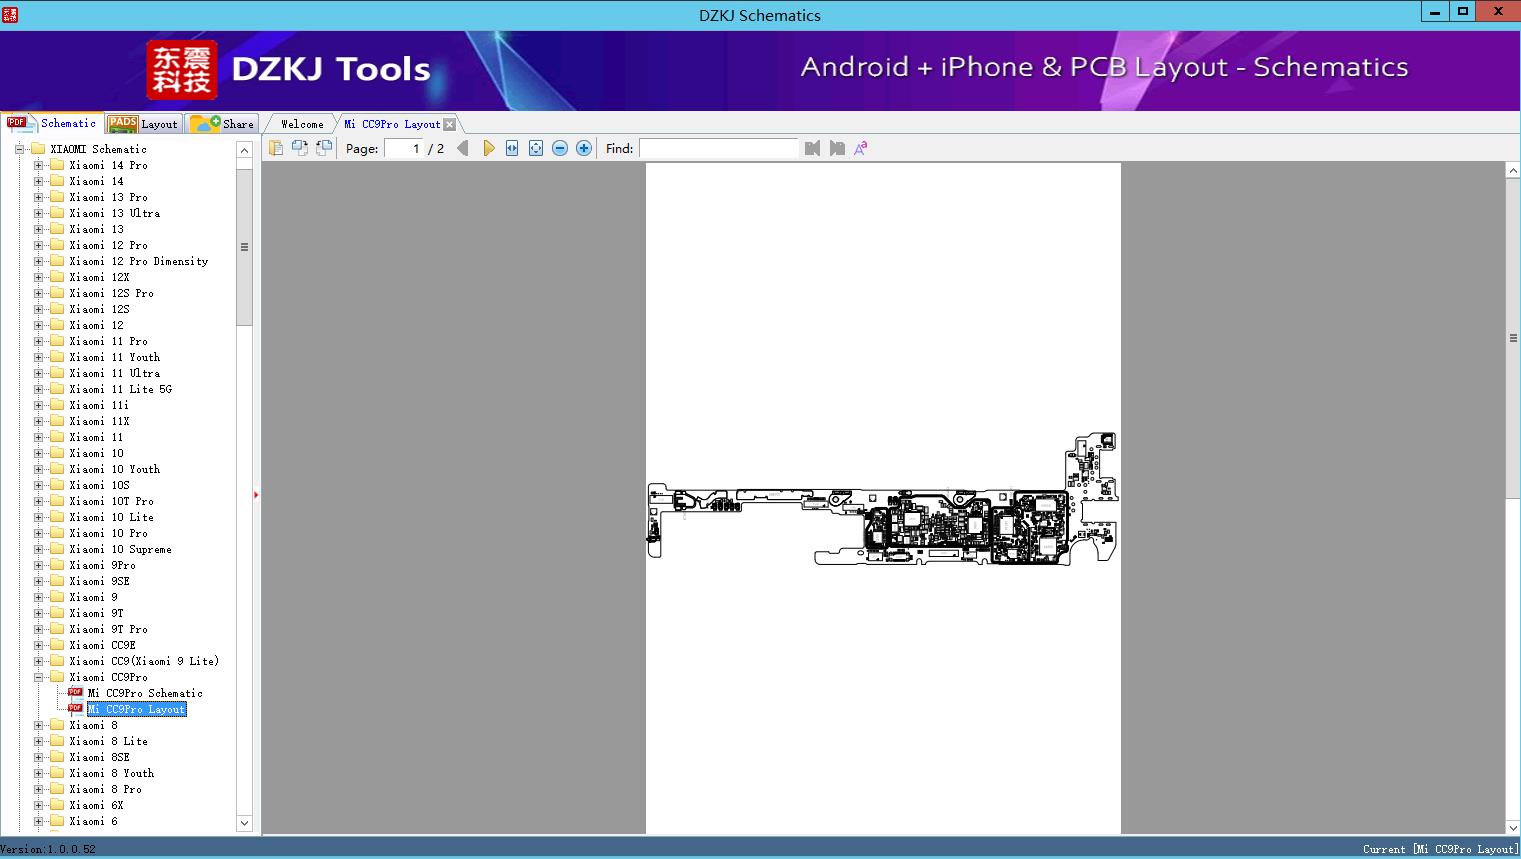Click the Find search text field

(x=718, y=148)
